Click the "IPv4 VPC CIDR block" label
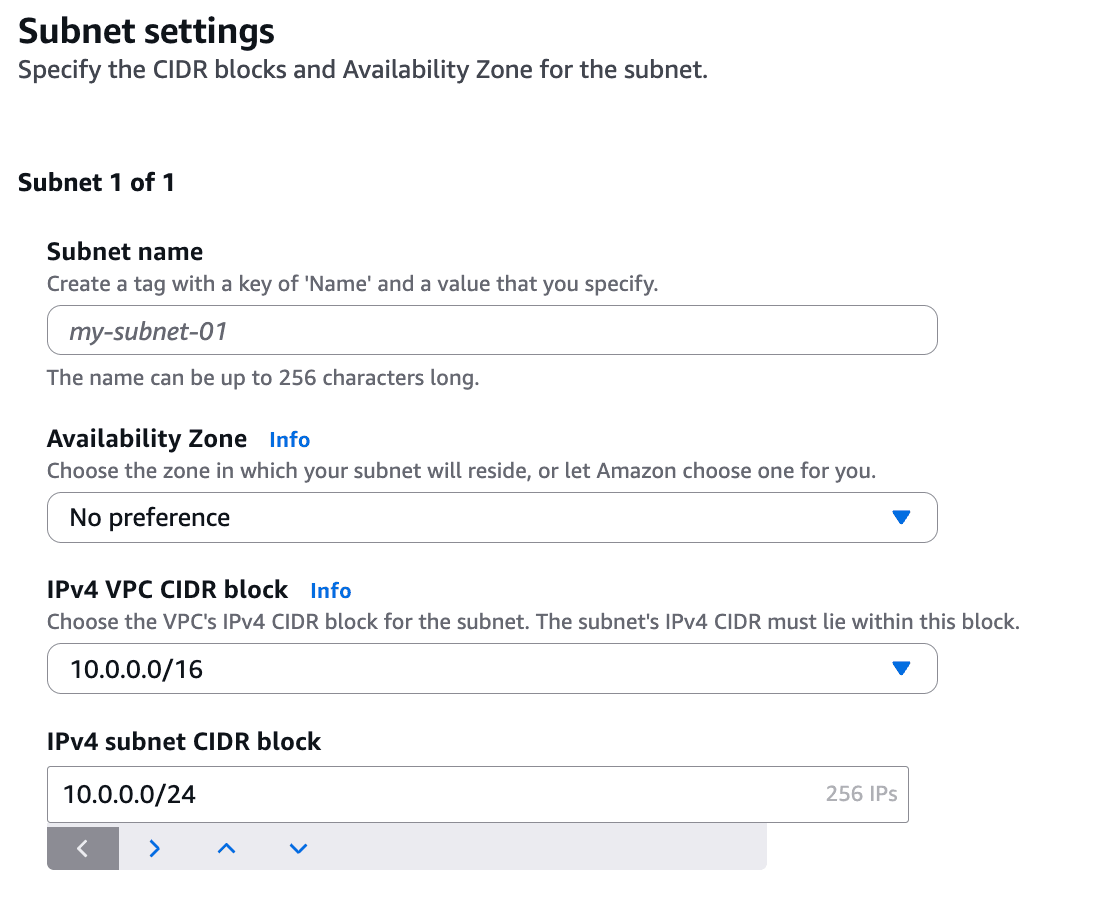This screenshot has height=906, width=1110. 167,590
